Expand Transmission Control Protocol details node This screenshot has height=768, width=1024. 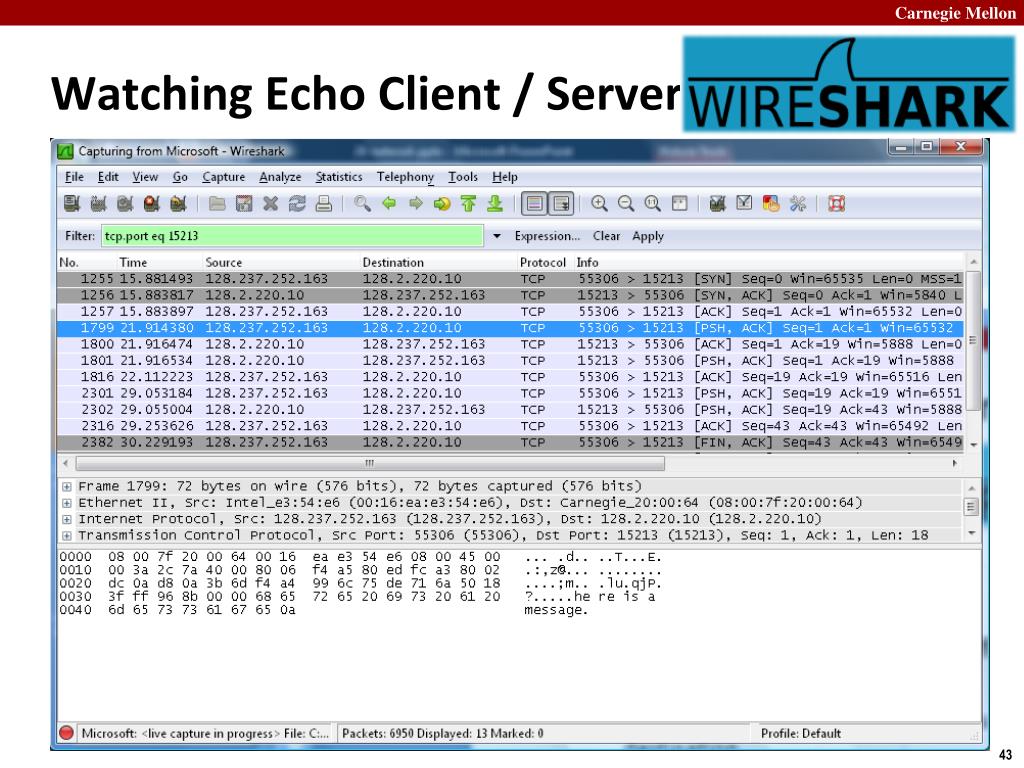67,536
